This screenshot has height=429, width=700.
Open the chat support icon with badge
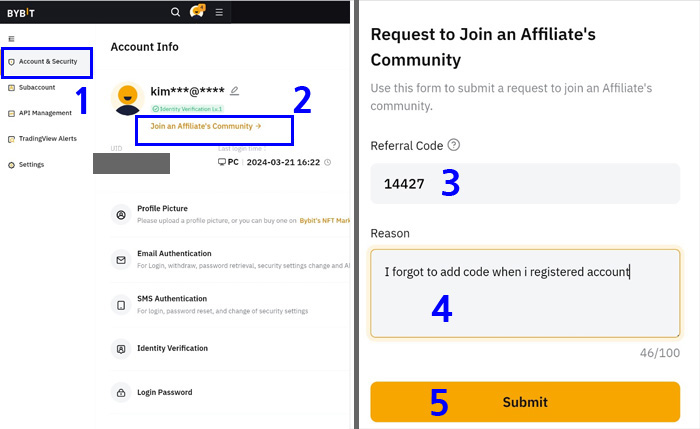(197, 11)
